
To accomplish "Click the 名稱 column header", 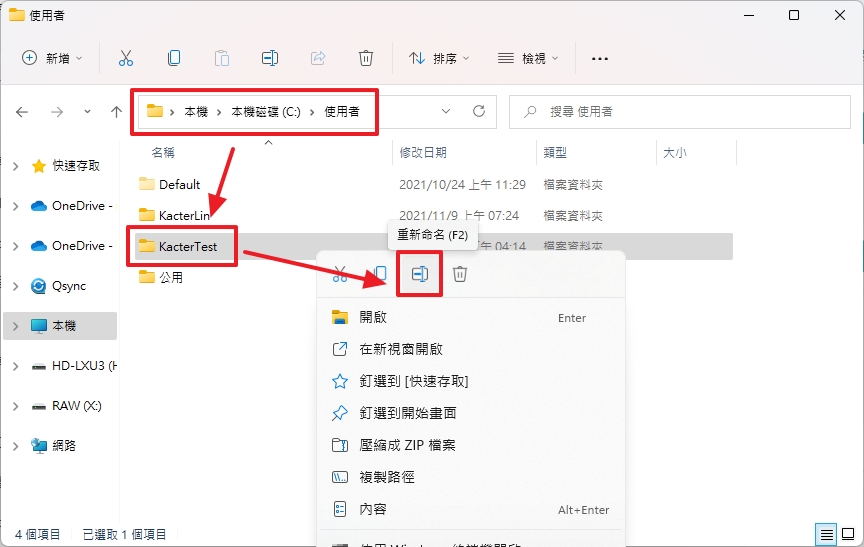I will pyautogui.click(x=163, y=153).
